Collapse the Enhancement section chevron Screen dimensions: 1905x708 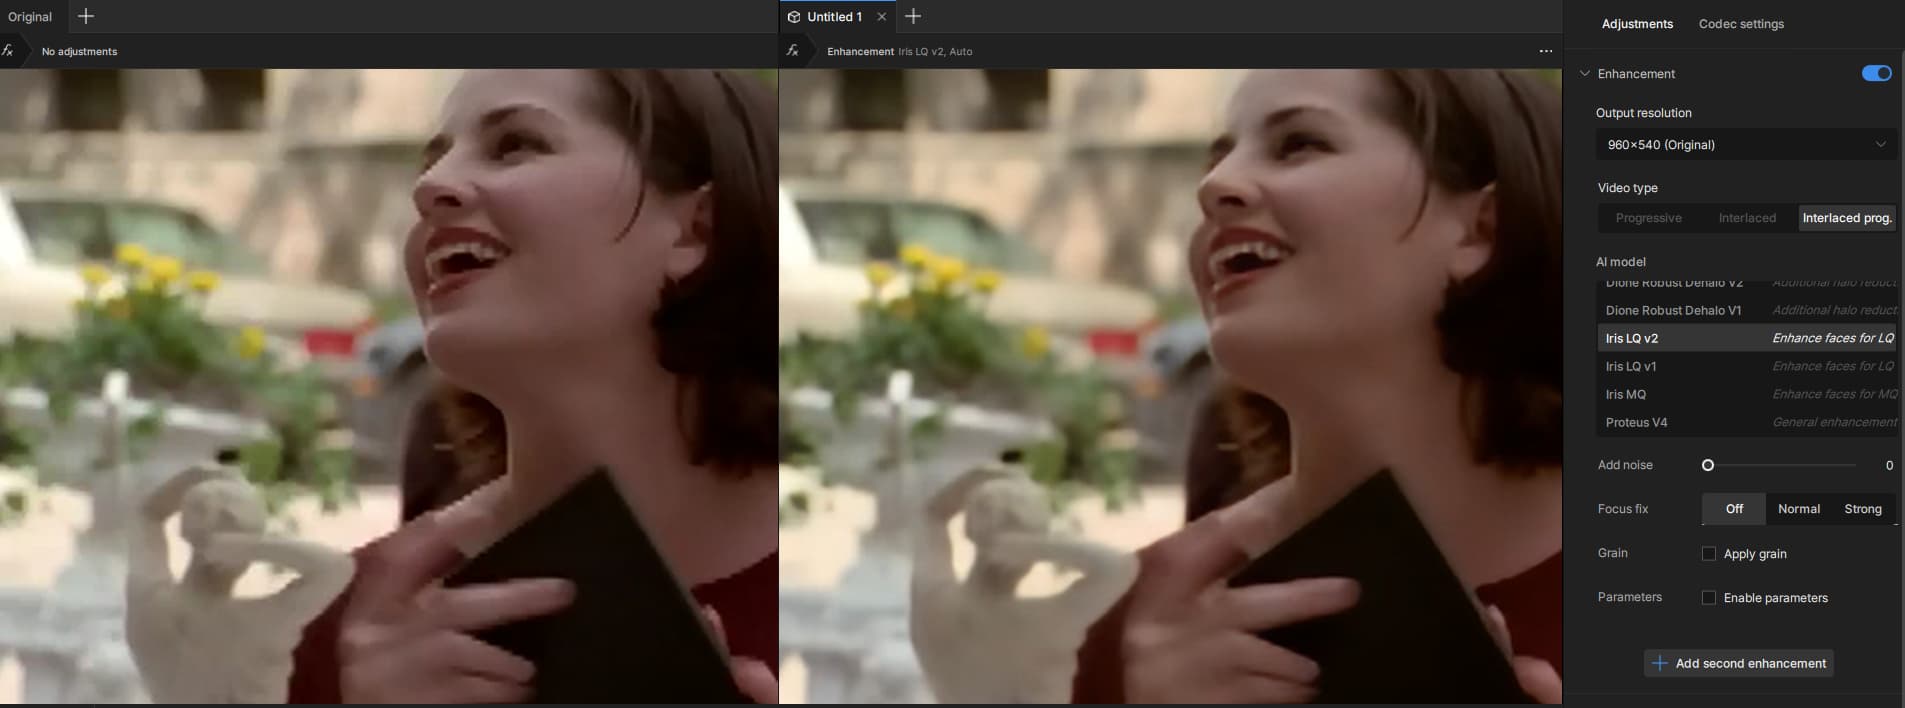(1584, 73)
